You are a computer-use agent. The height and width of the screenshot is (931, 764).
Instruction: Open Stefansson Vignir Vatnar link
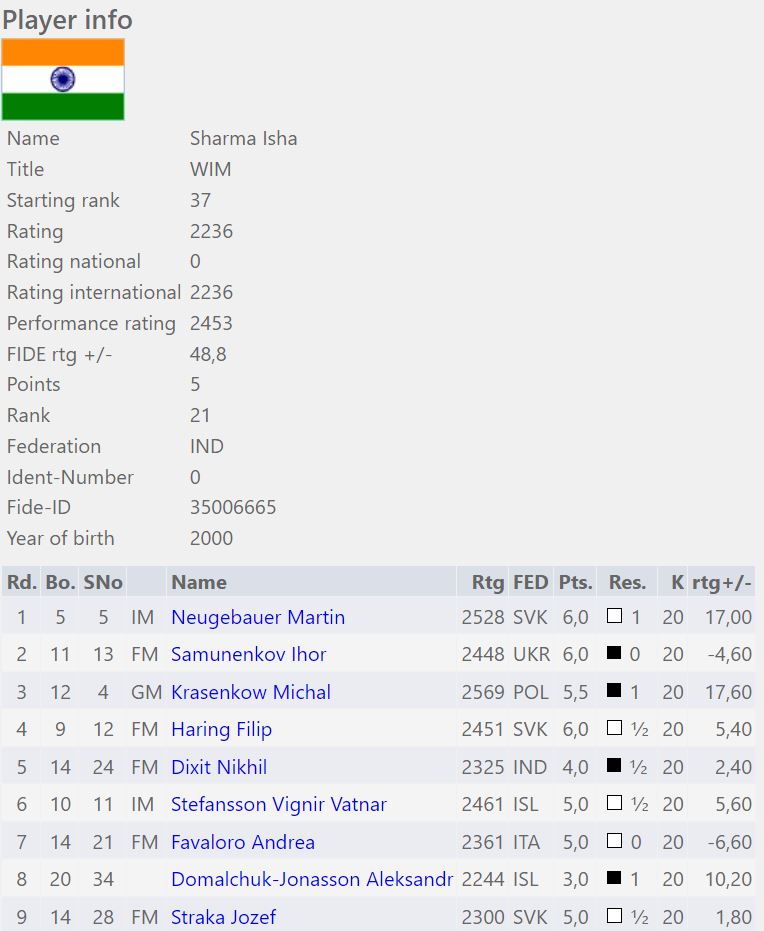tap(279, 804)
